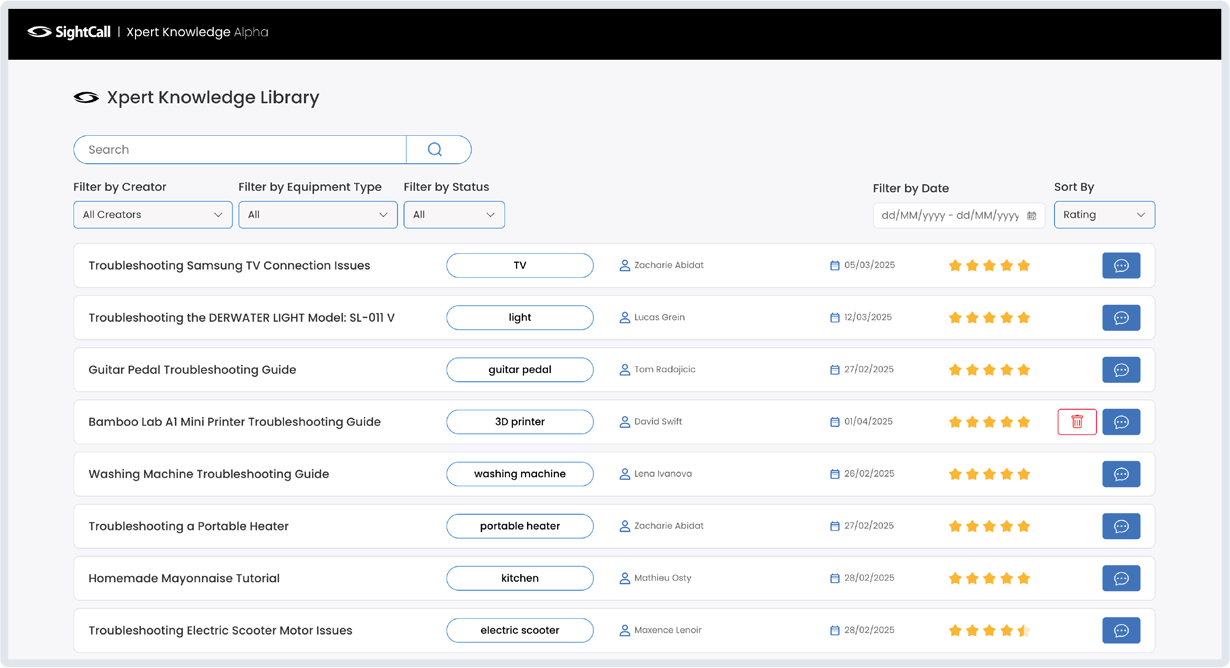Viewport: 1230px width, 668px height.
Task: Open chat for Washing Machine Troubleshooting Guide
Action: 1121,474
